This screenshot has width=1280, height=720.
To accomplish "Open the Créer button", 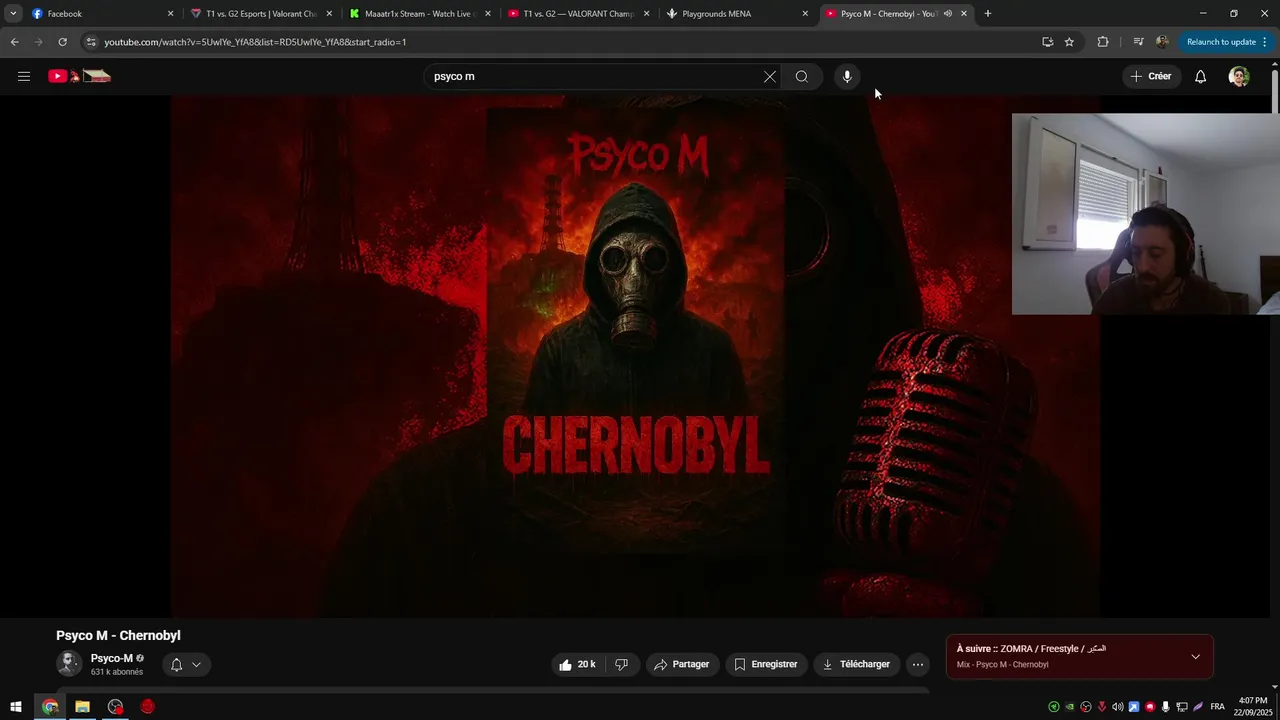I will click(1151, 76).
